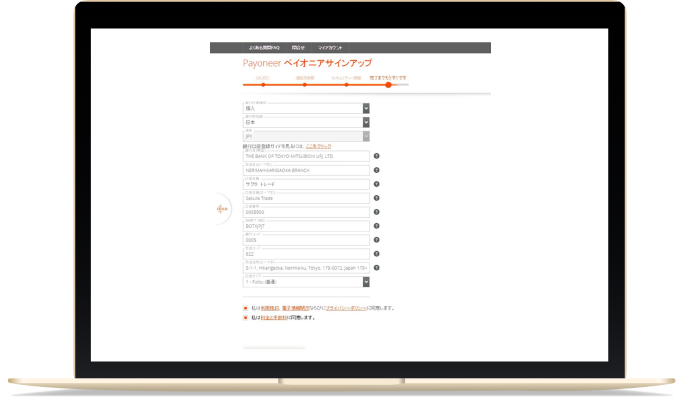Open the 料金と手数料 fees link

(x=274, y=318)
